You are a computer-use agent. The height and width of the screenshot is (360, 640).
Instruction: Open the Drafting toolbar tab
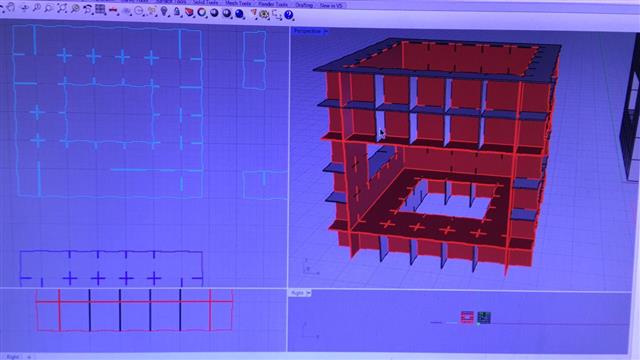click(x=304, y=5)
